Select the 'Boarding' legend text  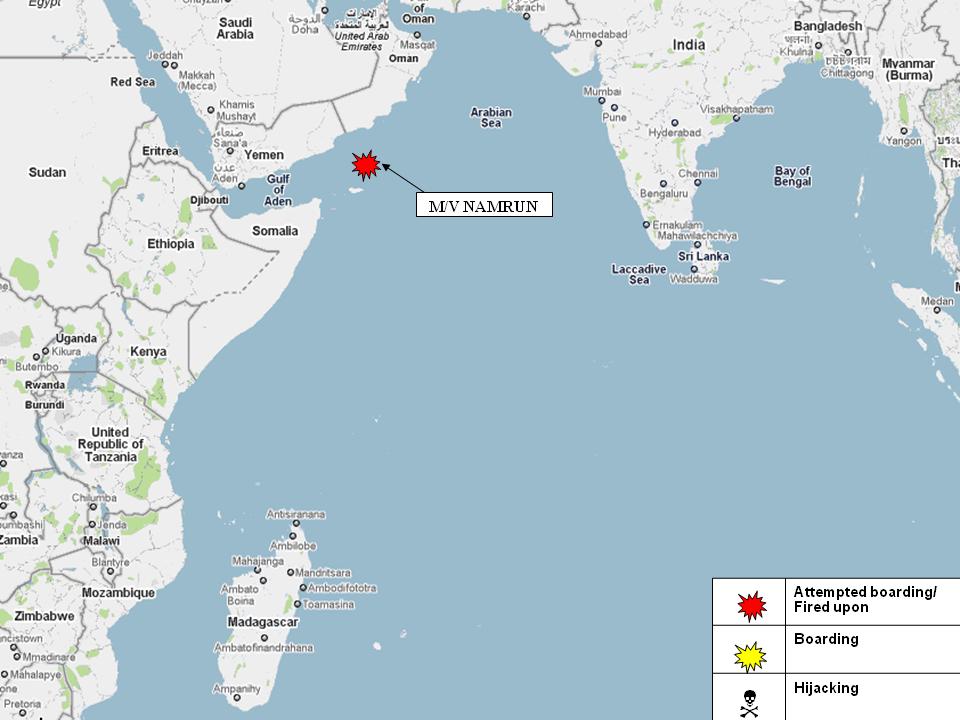pyautogui.click(x=826, y=639)
